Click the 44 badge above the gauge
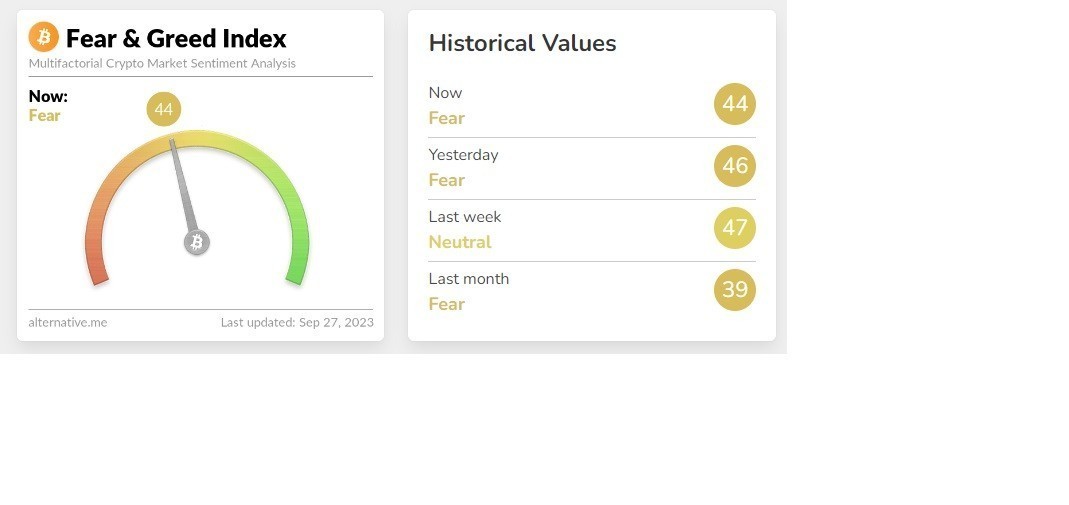The width and height of the screenshot is (1069, 505). click(x=164, y=109)
